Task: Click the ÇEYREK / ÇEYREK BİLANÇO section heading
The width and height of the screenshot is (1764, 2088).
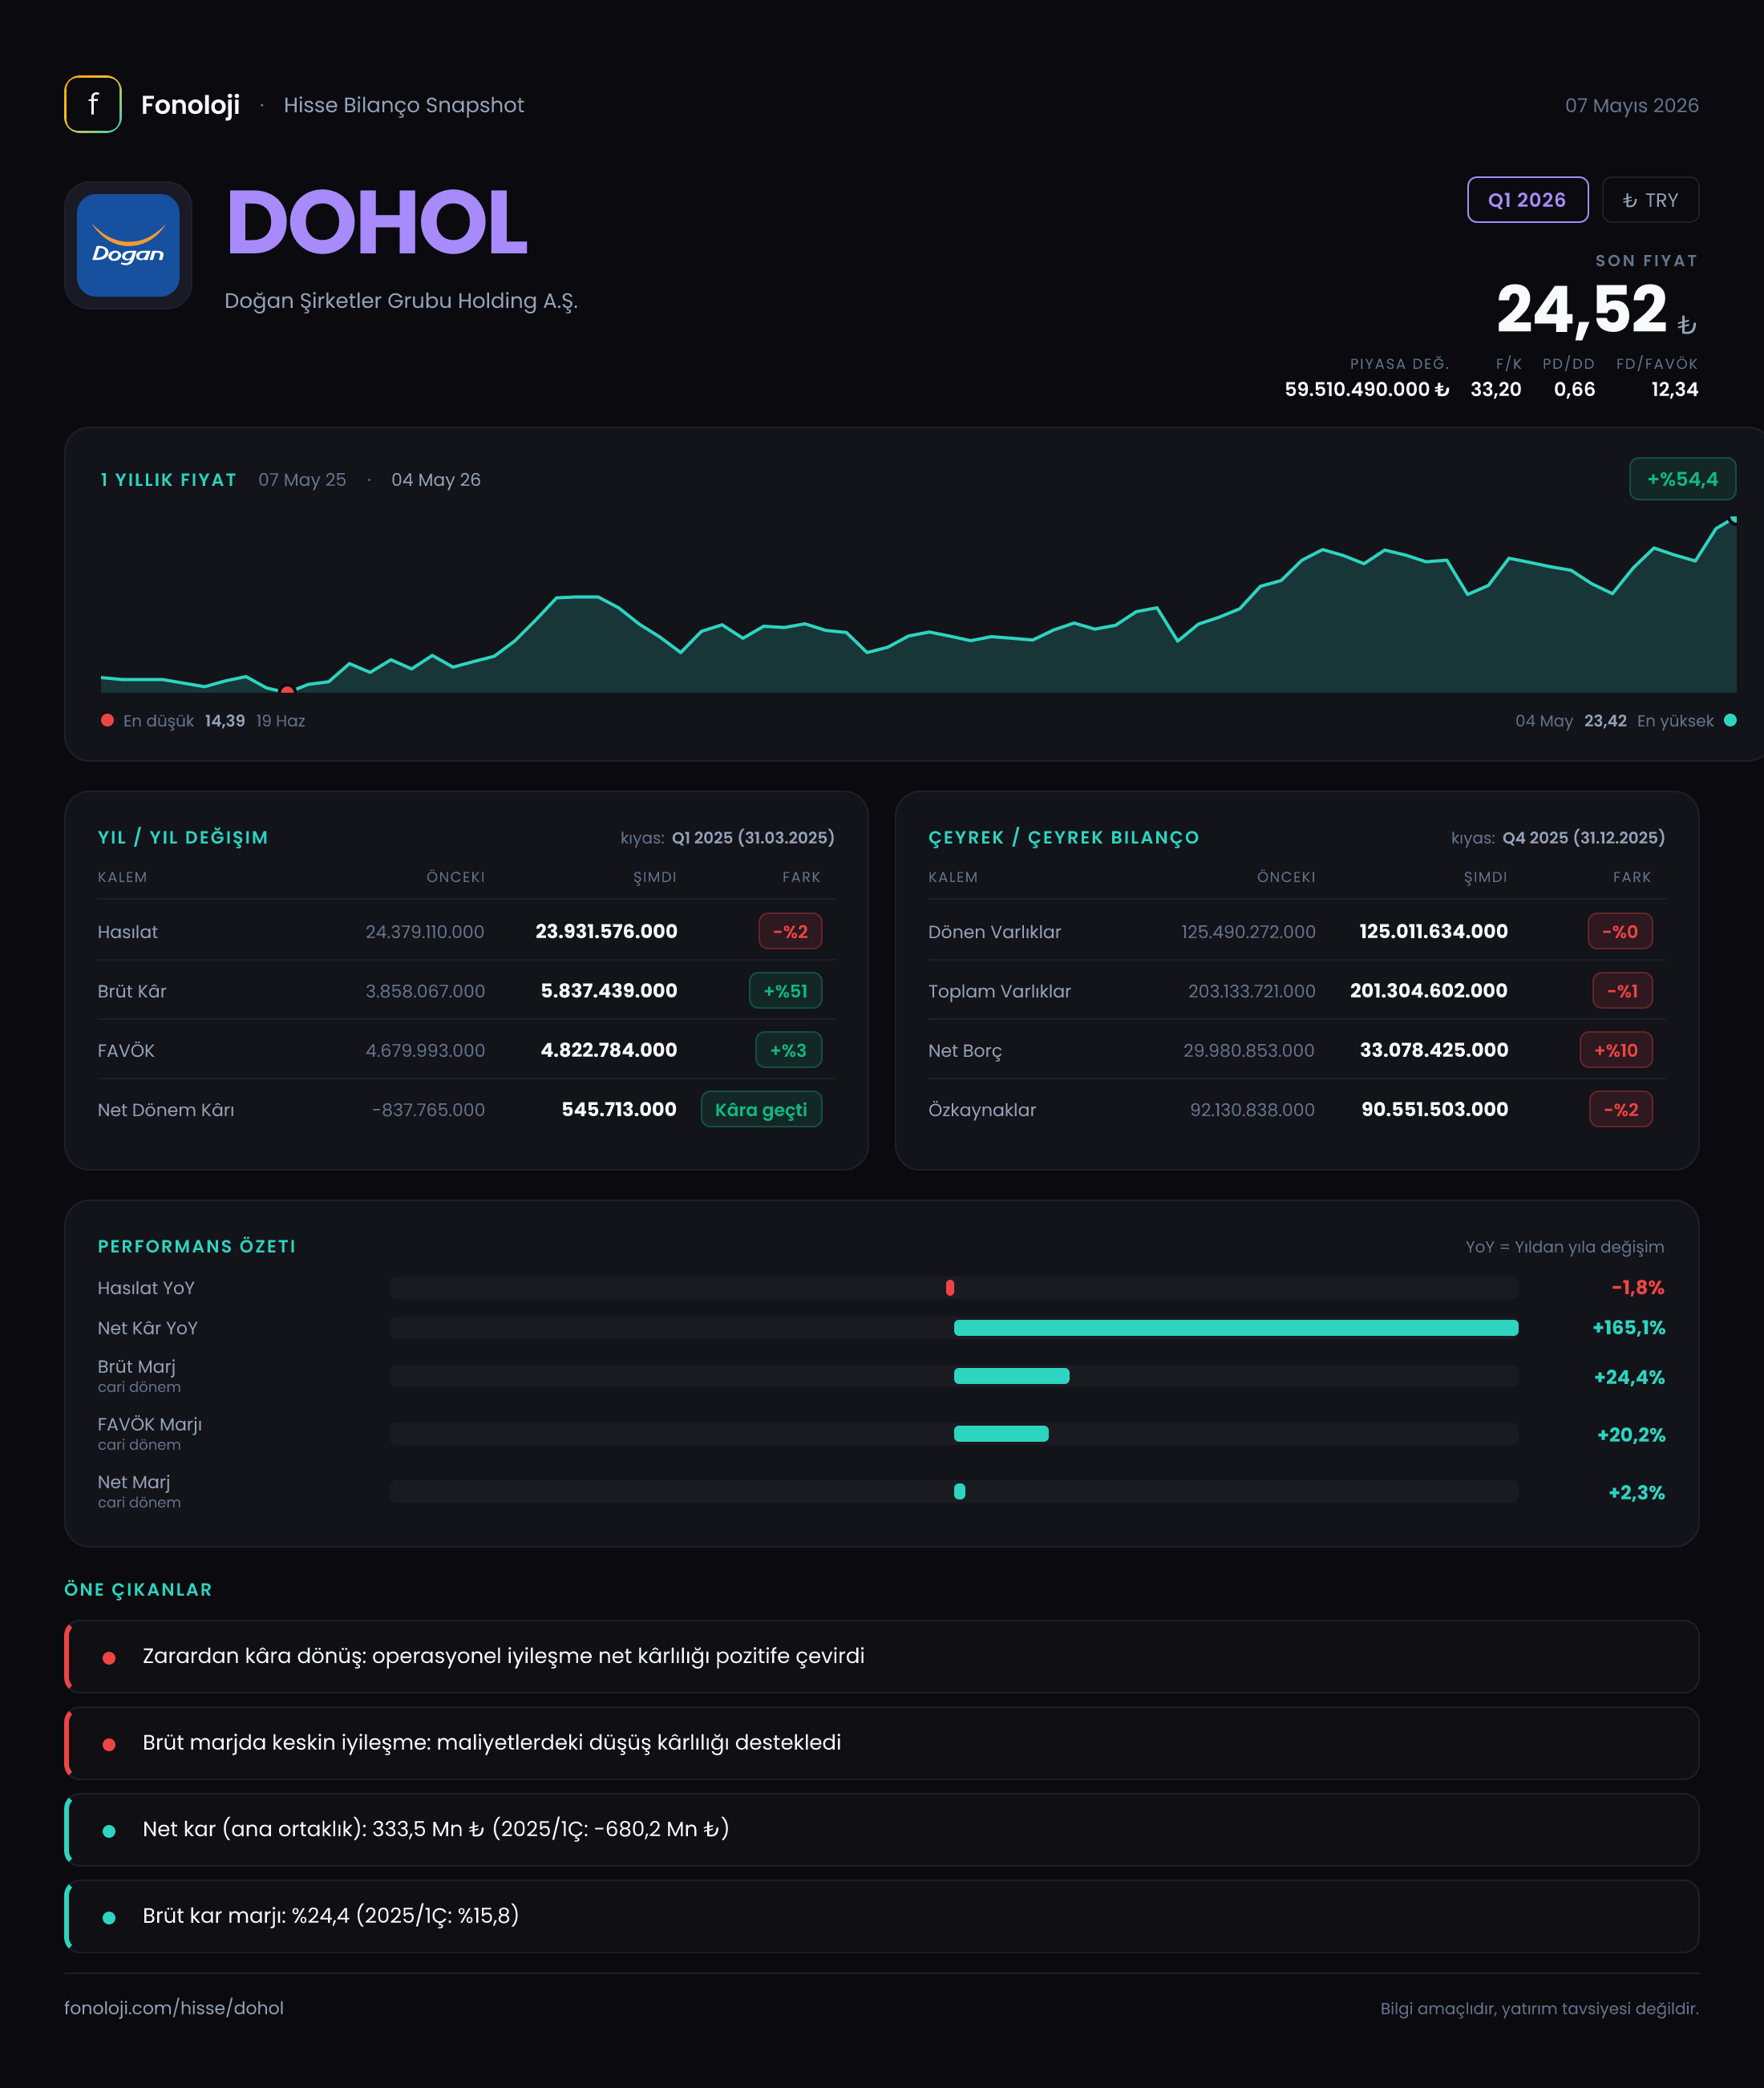Action: coord(1063,837)
